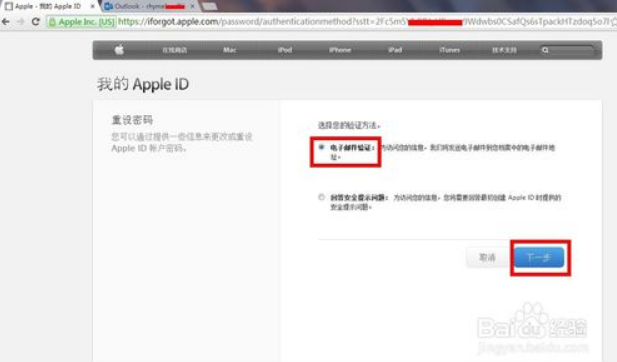Image resolution: width=617 pixels, height=362 pixels.
Task: Open the iTunes nav item
Action: (449, 50)
